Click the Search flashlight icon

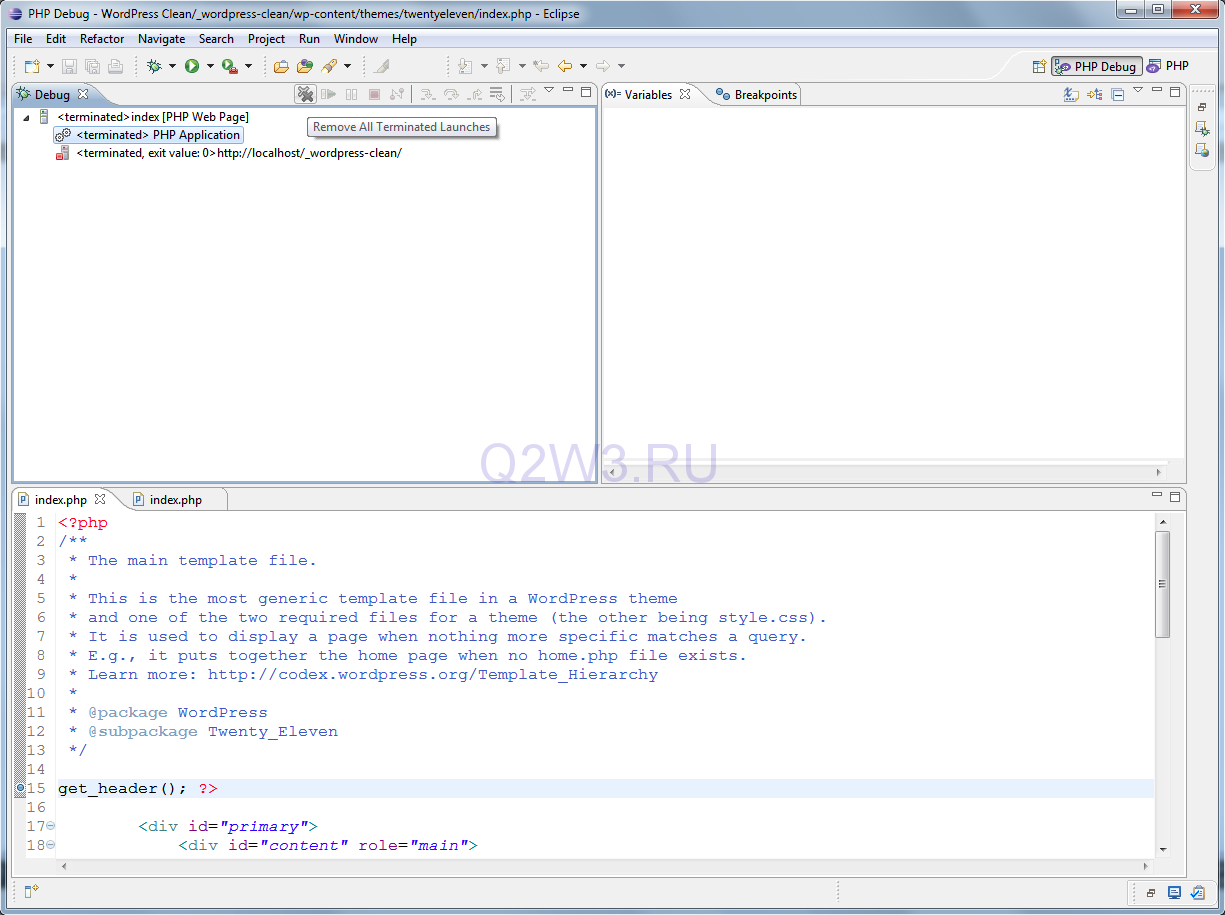[x=329, y=66]
